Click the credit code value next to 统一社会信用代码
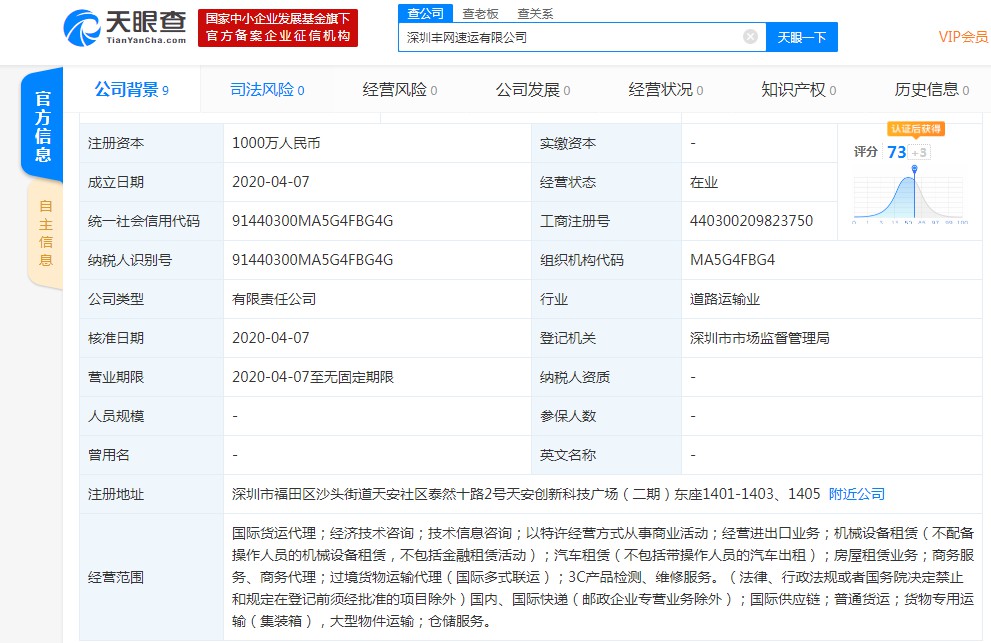 pos(312,221)
